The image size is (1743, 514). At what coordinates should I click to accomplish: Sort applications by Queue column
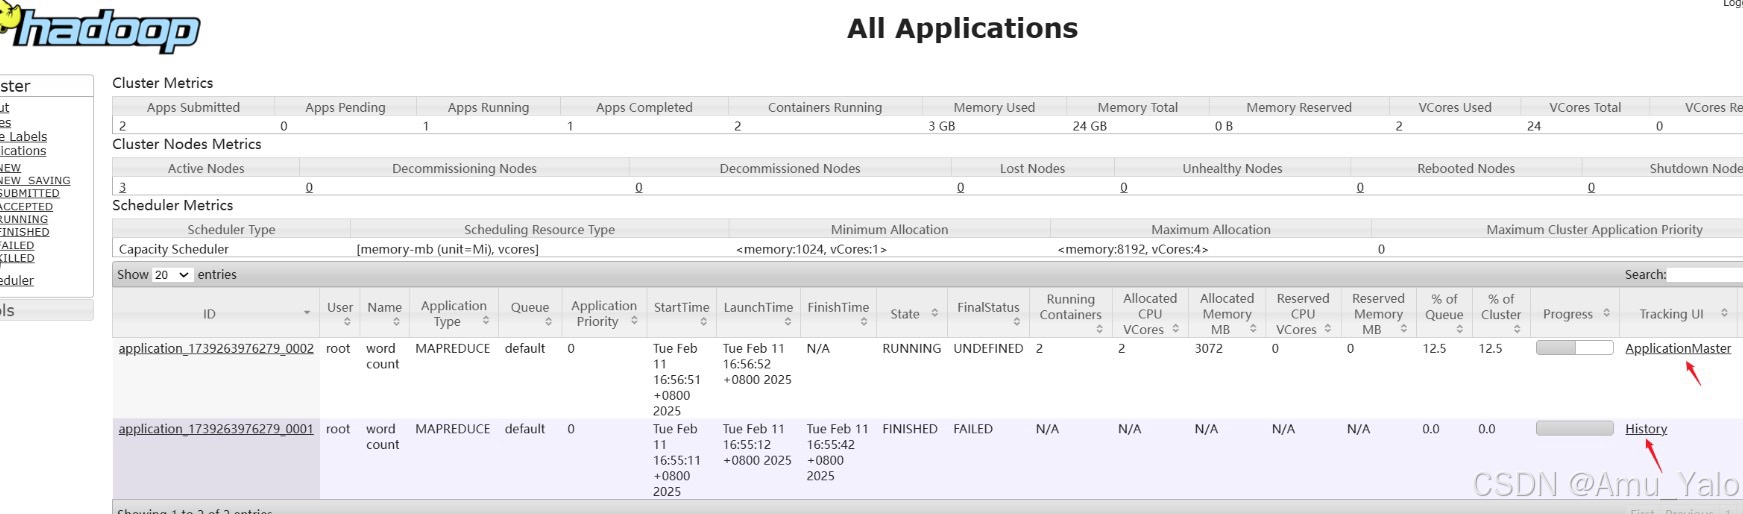(530, 313)
